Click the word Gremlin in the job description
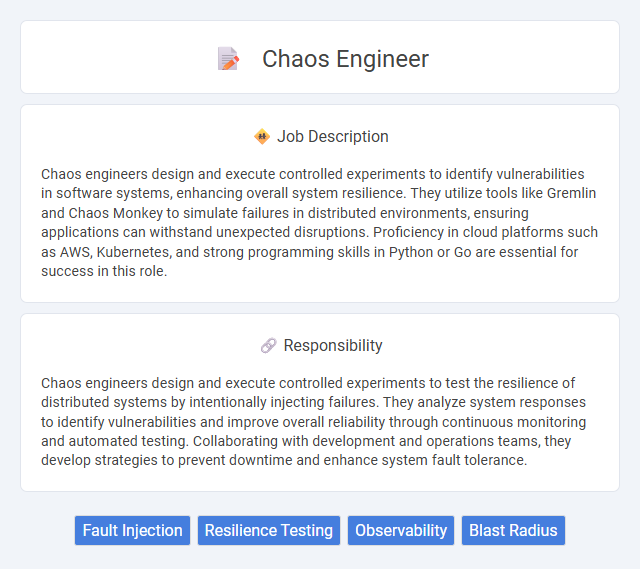 [x=571, y=193]
